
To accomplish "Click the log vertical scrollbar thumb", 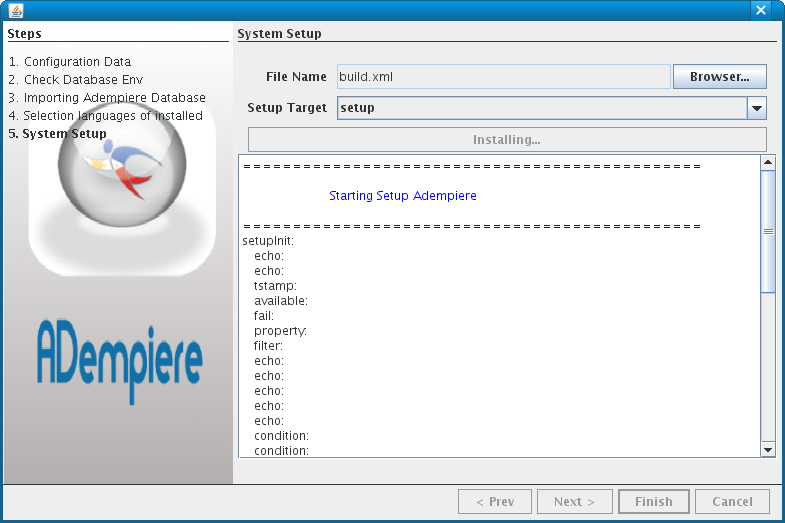I will click(x=768, y=231).
